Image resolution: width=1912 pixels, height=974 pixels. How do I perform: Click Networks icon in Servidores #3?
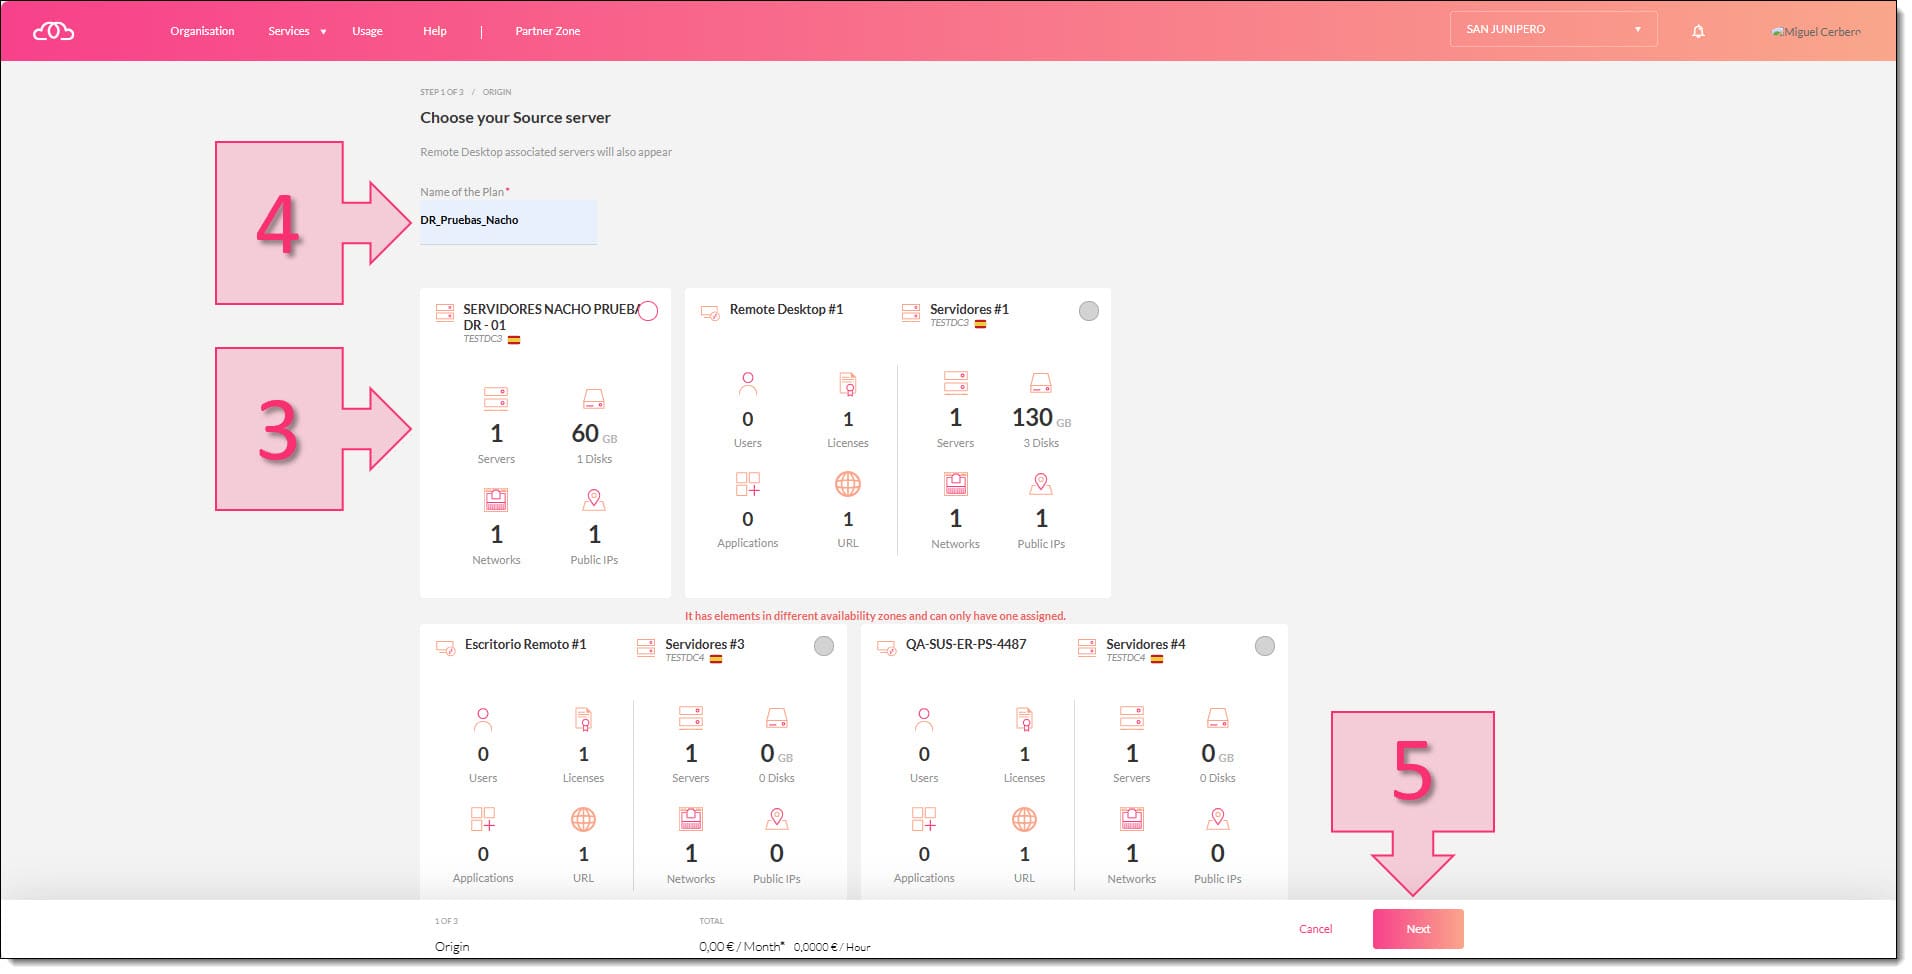click(691, 819)
